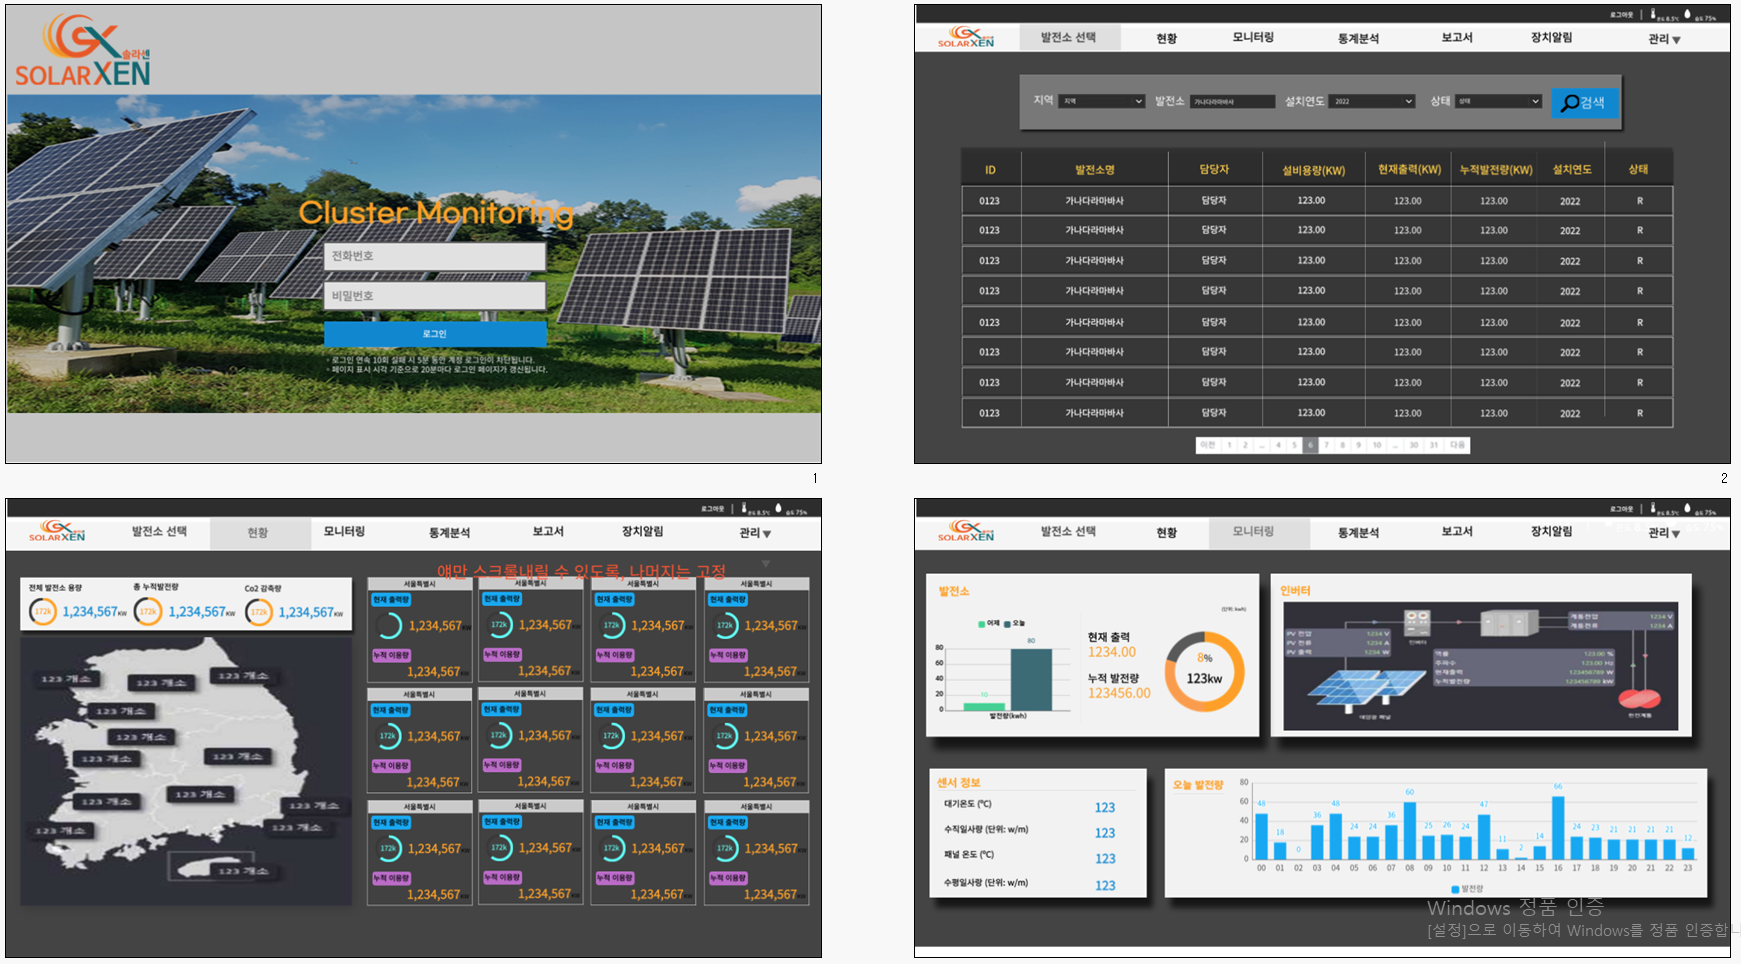Select the 현황 tab on the plant list screen

[x=1166, y=38]
